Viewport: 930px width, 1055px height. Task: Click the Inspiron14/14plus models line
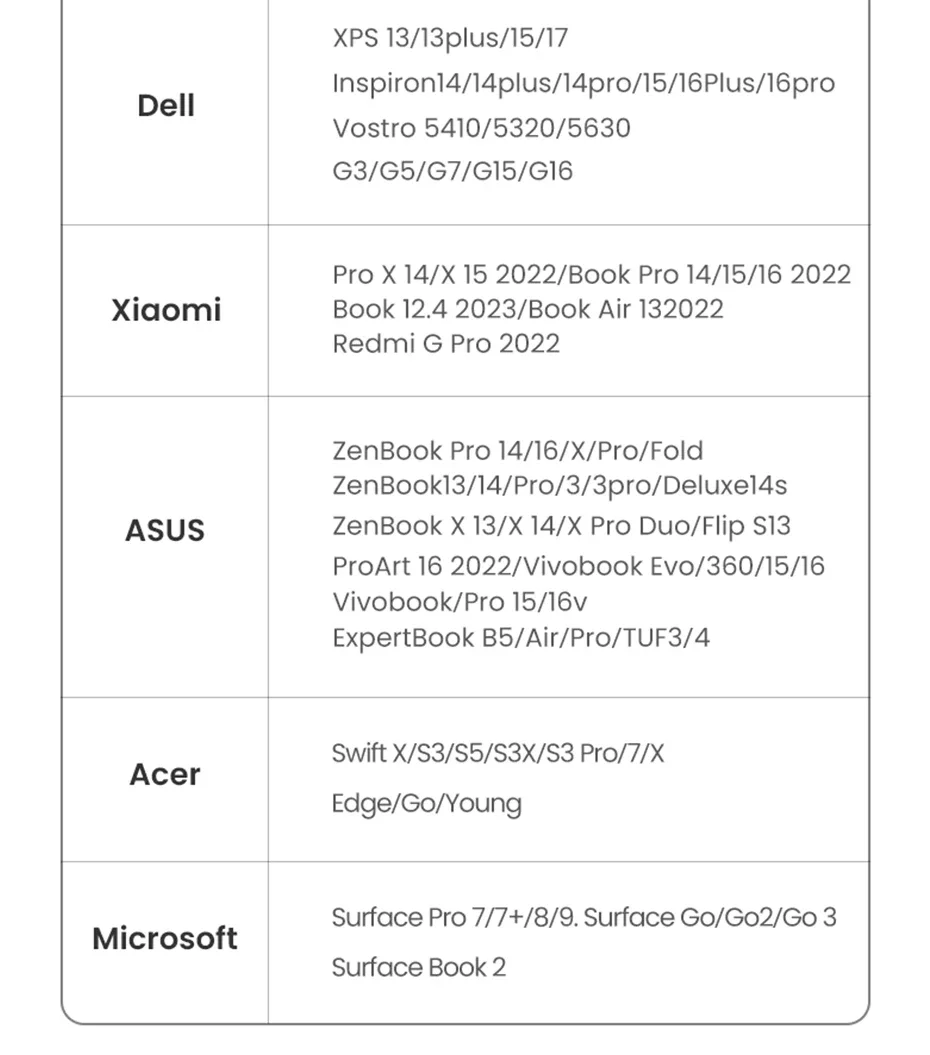click(583, 83)
